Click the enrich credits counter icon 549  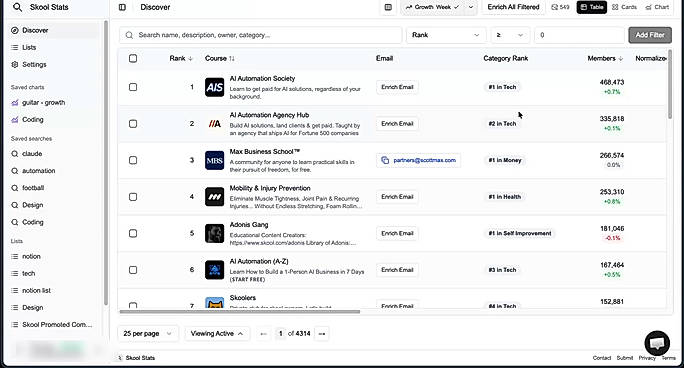(560, 7)
